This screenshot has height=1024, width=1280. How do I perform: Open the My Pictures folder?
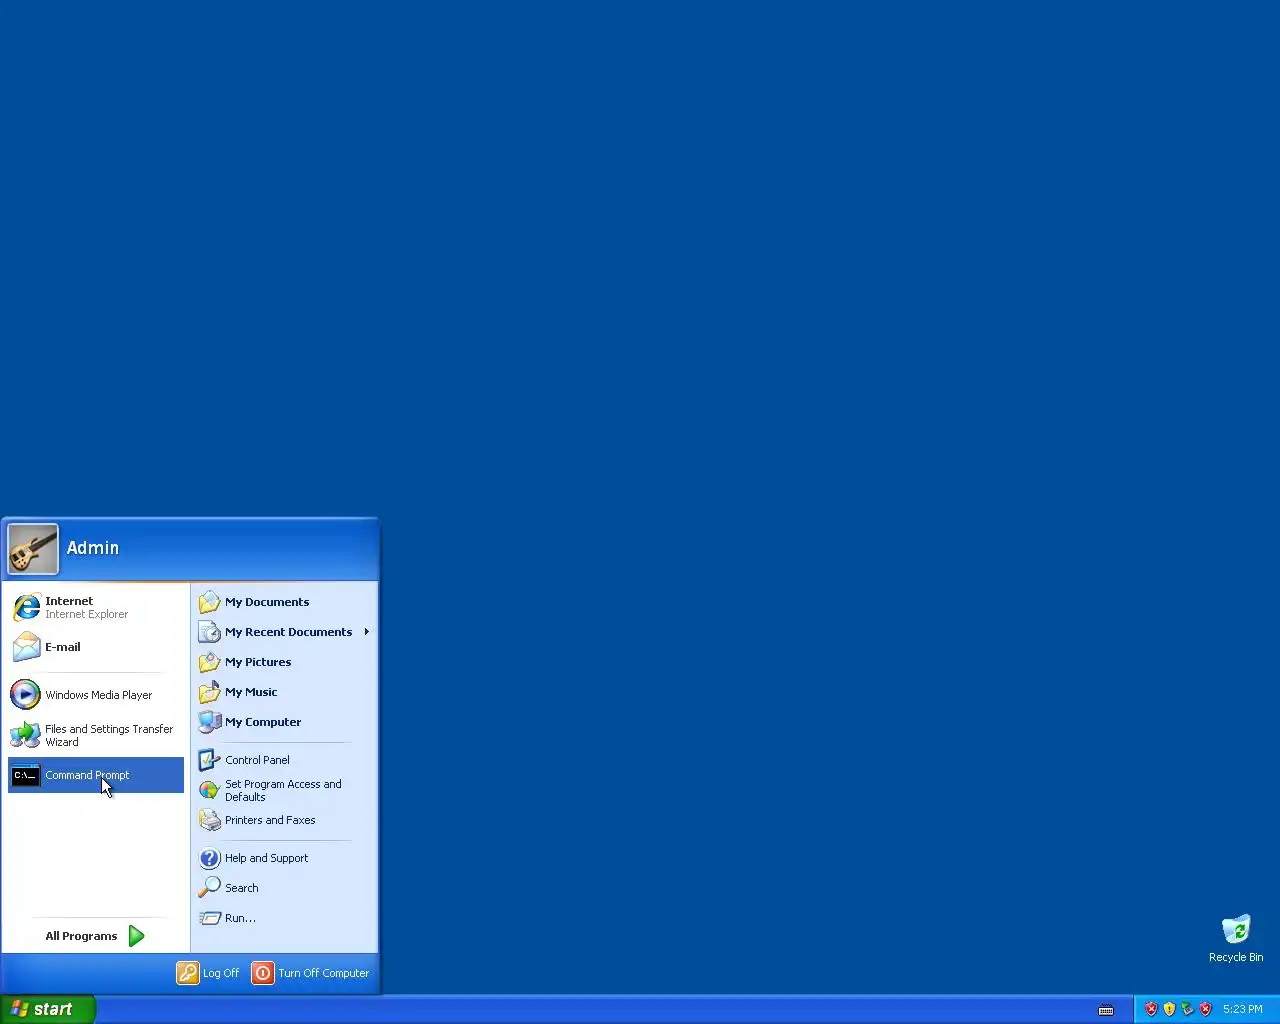point(285,662)
